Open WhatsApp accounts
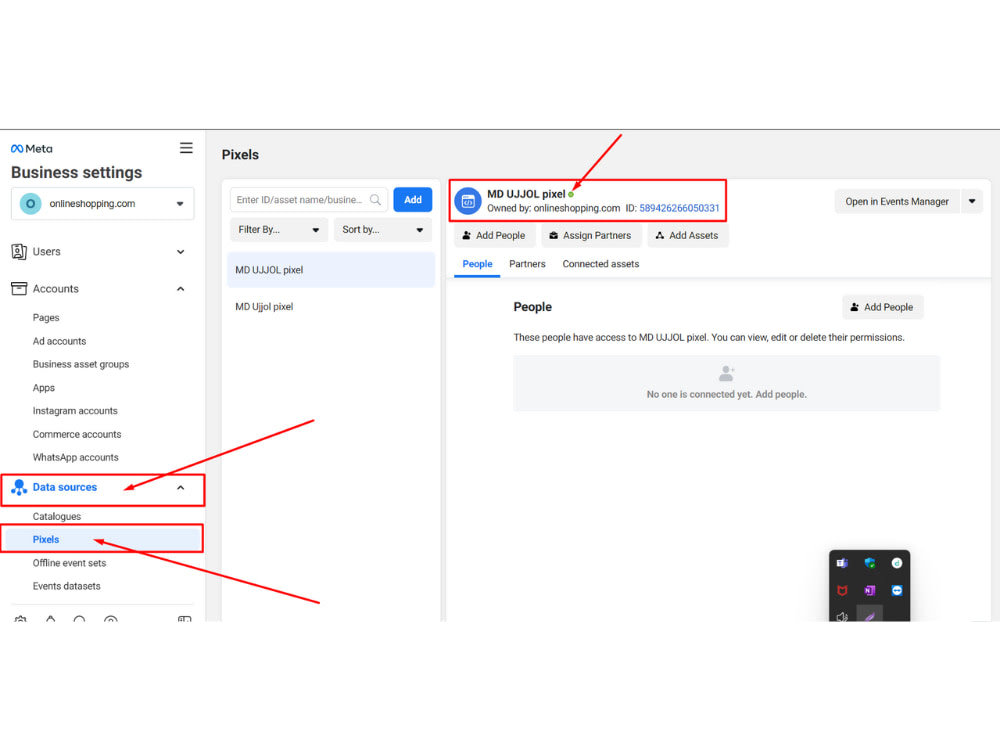 pos(76,457)
